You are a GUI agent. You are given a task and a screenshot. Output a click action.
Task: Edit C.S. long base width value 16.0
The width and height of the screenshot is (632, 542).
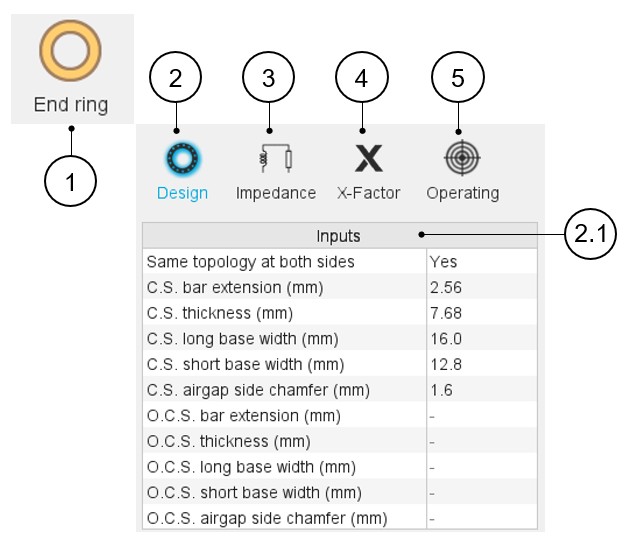point(480,339)
